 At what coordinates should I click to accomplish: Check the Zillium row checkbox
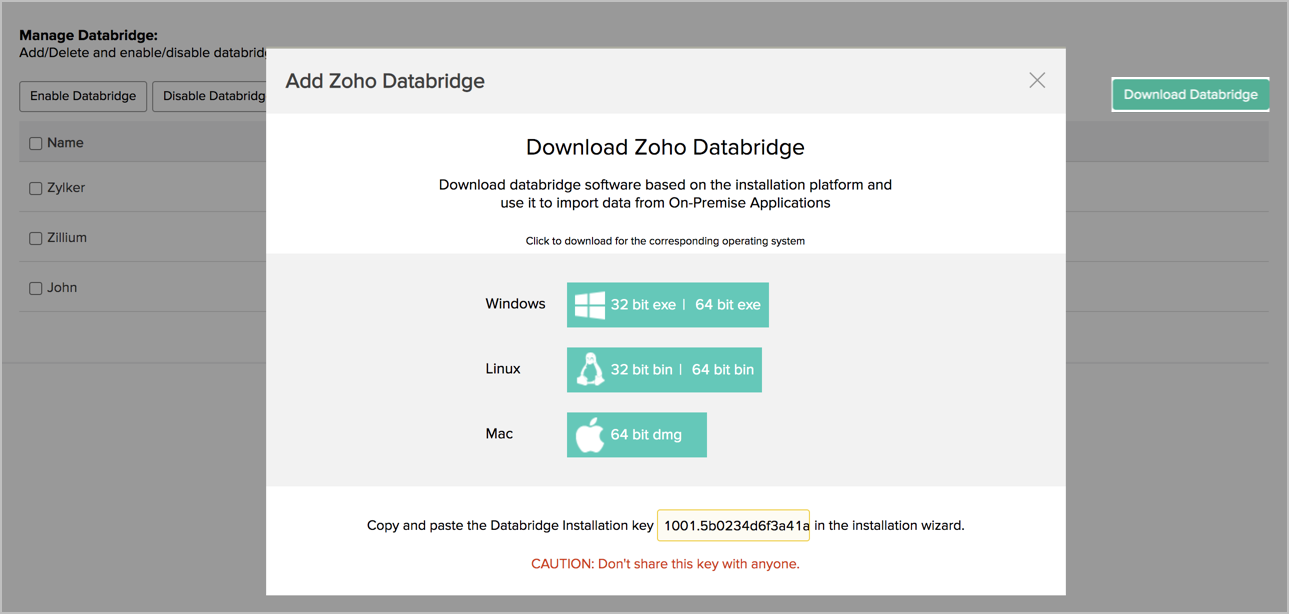coord(36,238)
